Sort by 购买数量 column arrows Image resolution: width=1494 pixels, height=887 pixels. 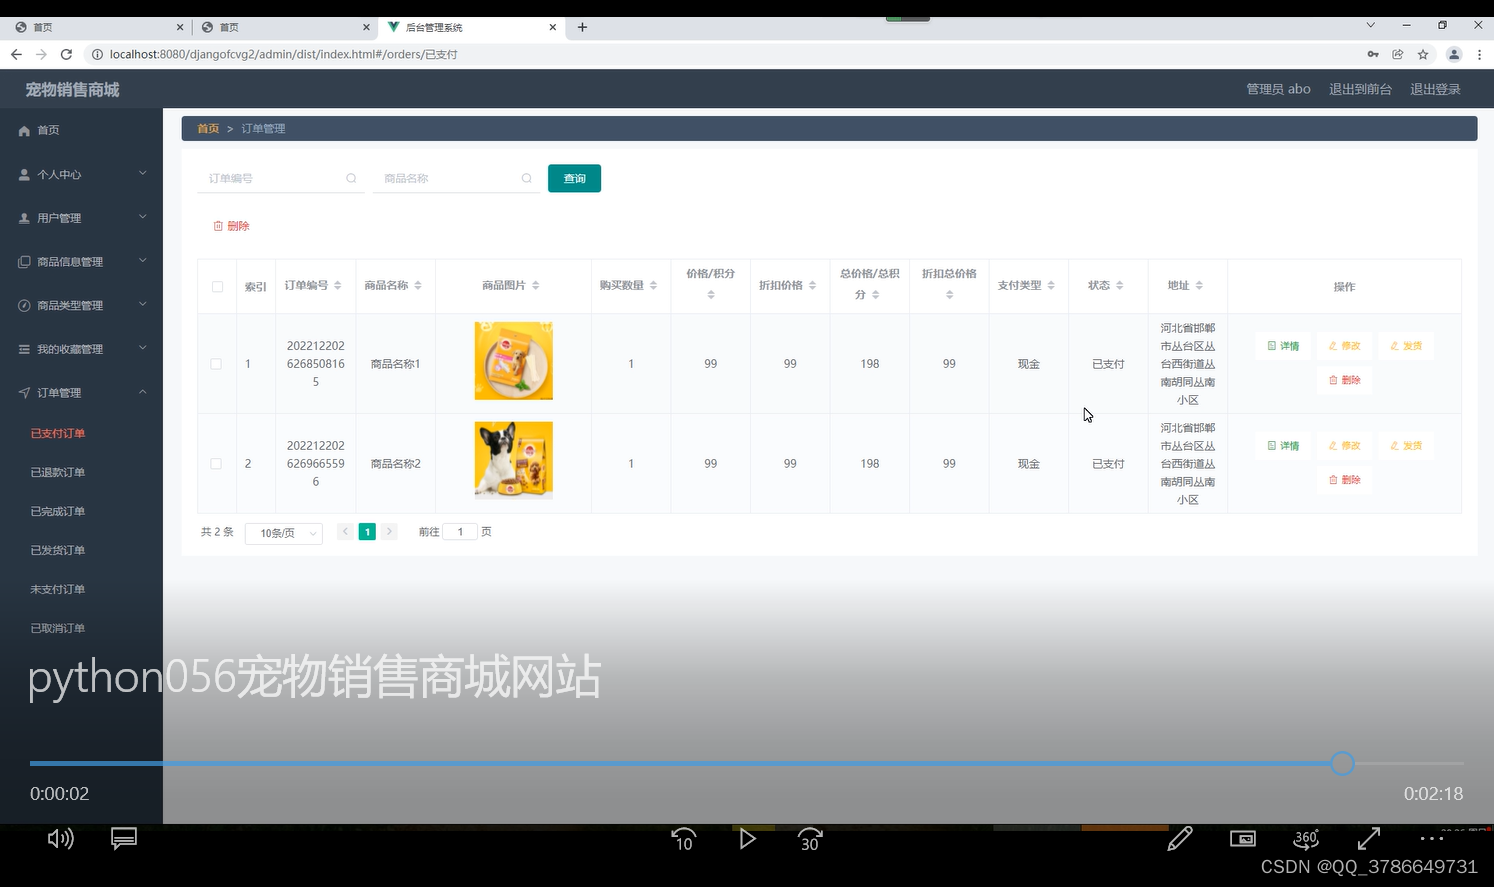coord(653,286)
